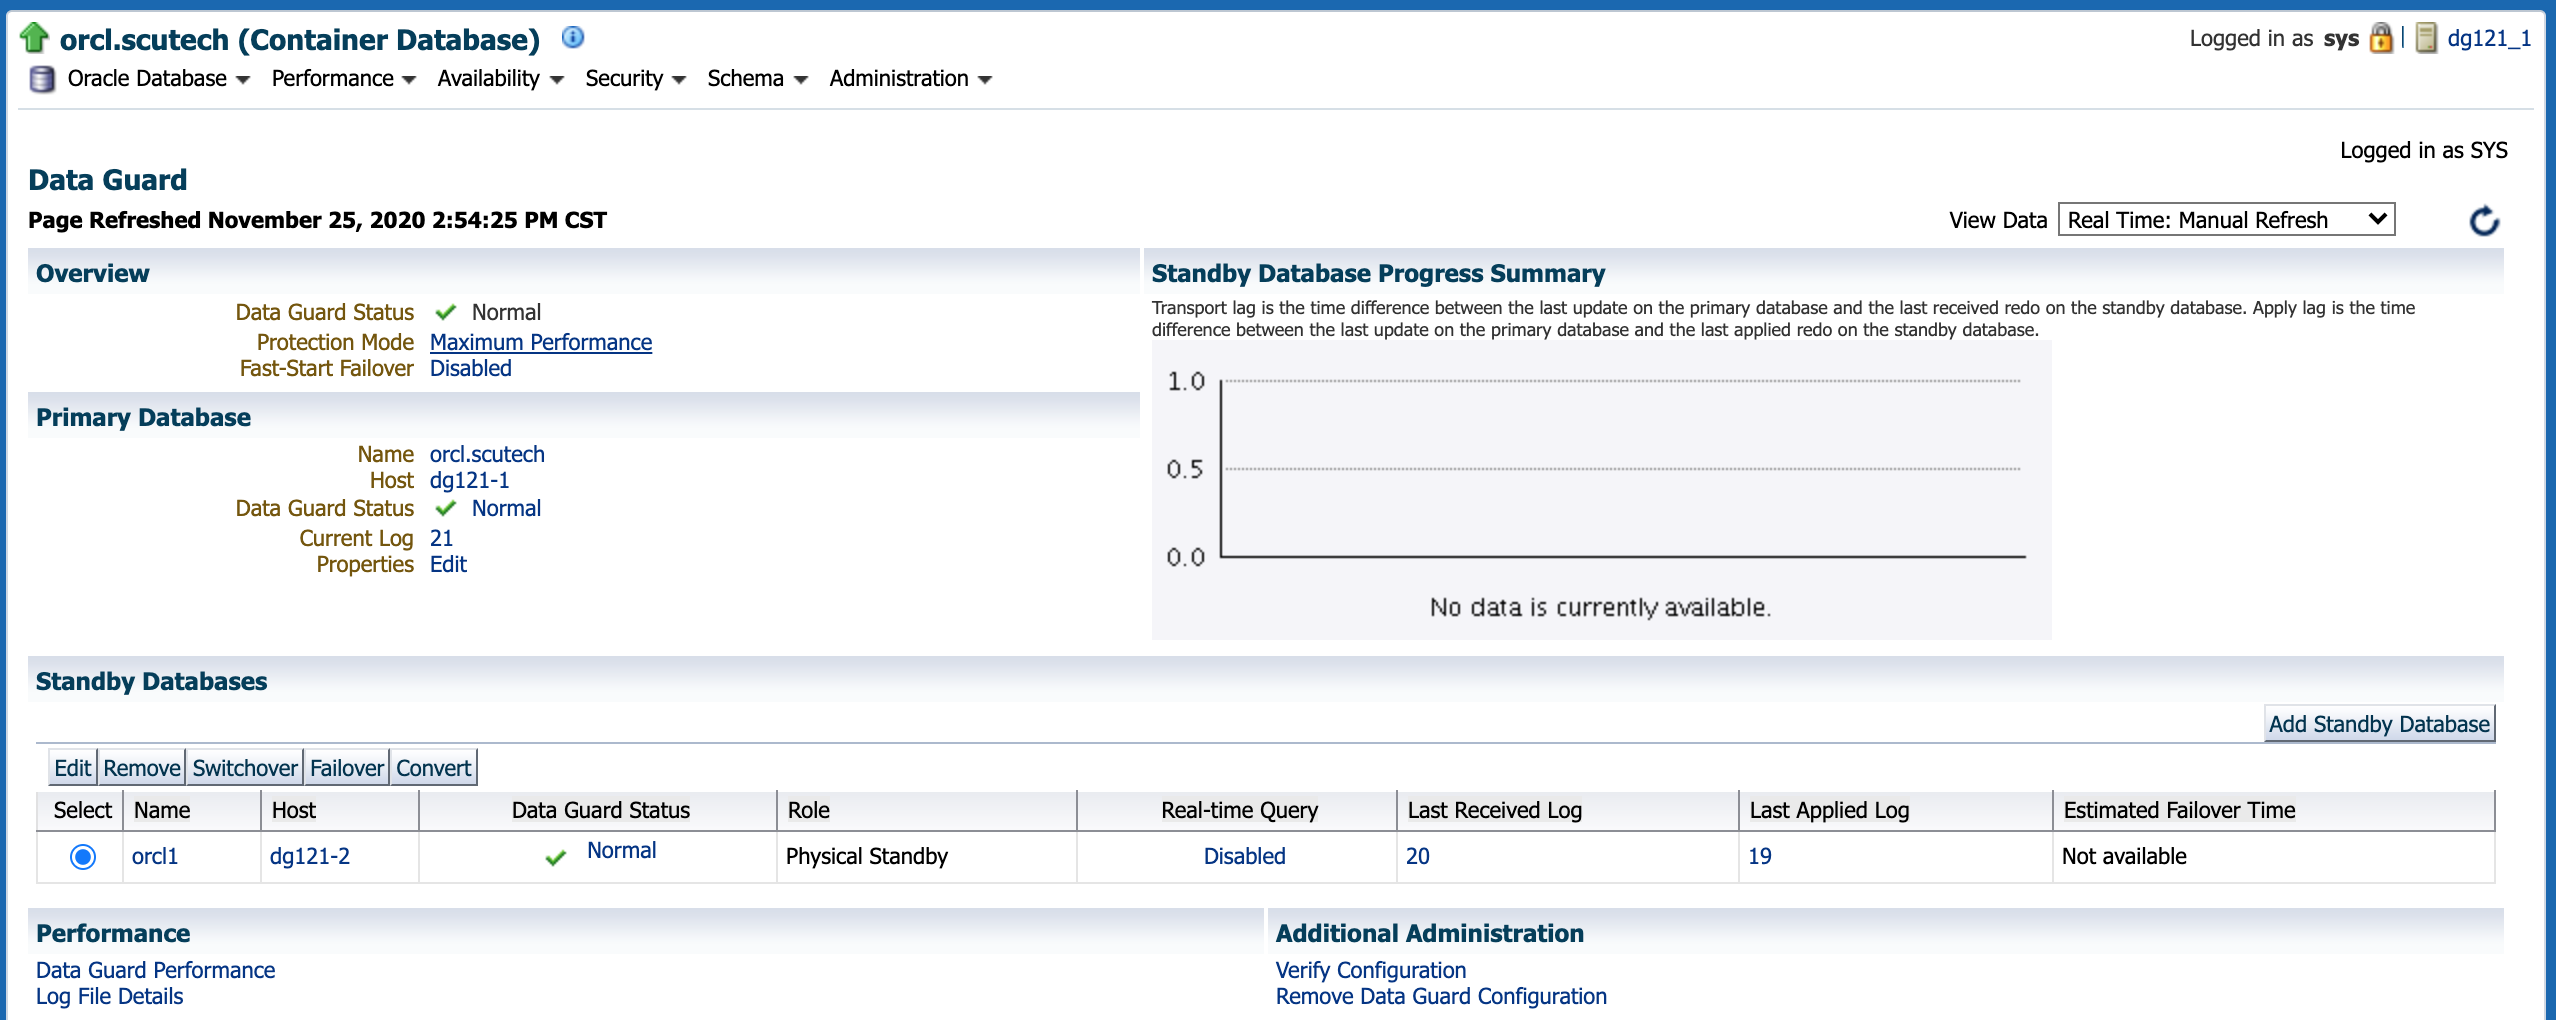
Task: Select the orcl1 standby database radio button
Action: [x=83, y=857]
